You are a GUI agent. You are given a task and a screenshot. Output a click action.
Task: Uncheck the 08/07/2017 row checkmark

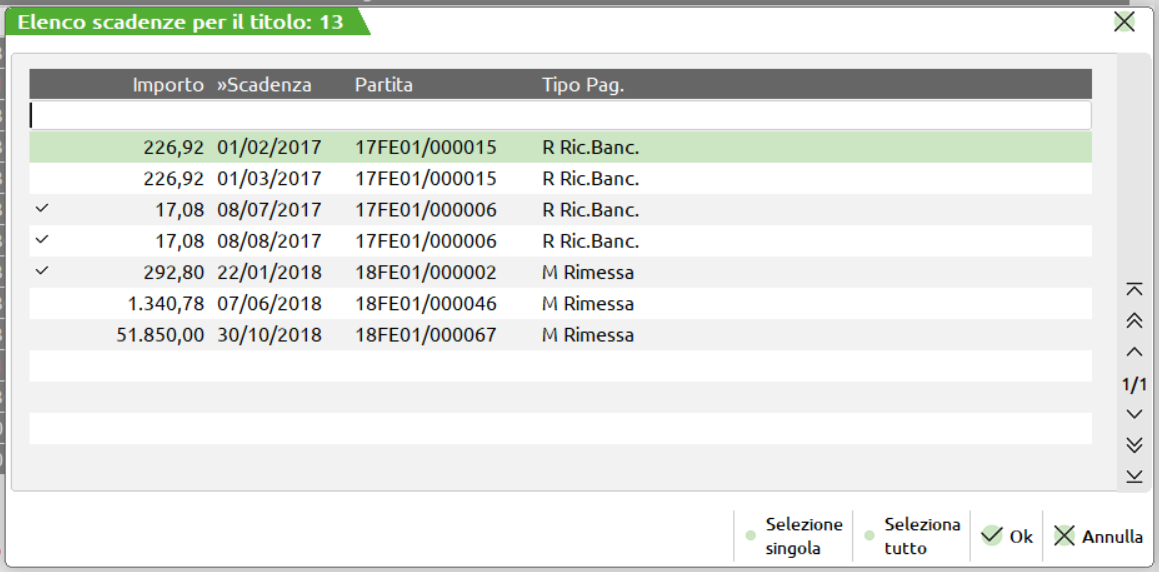click(x=41, y=209)
